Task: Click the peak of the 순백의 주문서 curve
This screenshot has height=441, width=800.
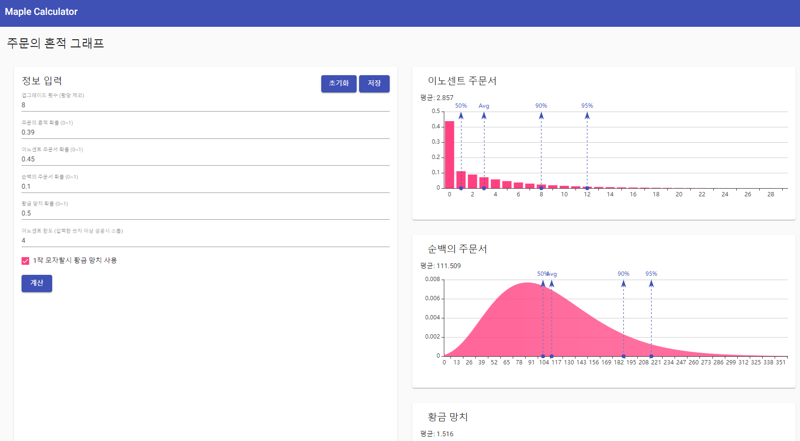Action: [x=528, y=284]
